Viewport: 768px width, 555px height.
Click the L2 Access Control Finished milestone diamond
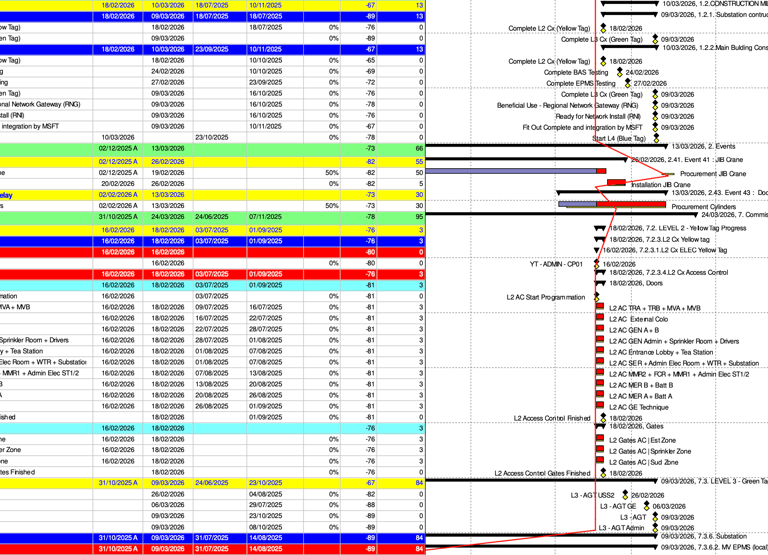click(603, 418)
